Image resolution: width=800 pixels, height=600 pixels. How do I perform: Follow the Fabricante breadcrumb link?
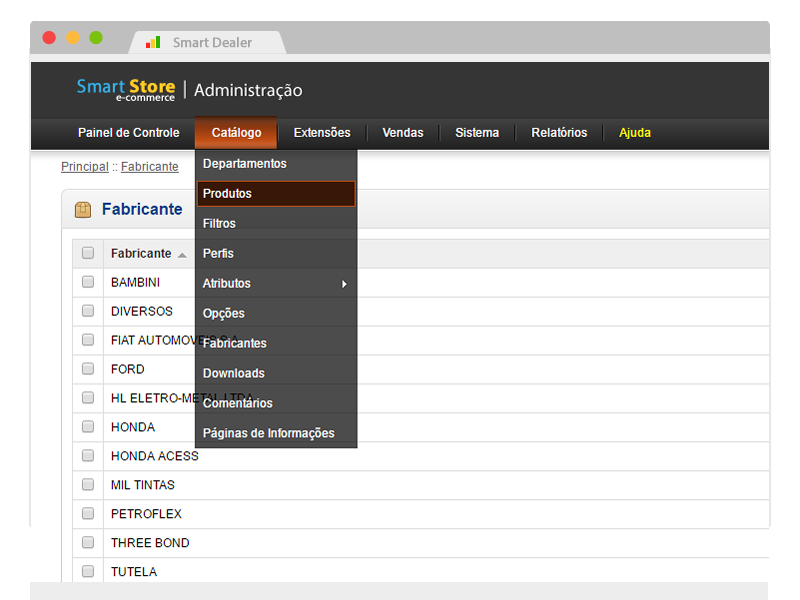[x=149, y=167]
